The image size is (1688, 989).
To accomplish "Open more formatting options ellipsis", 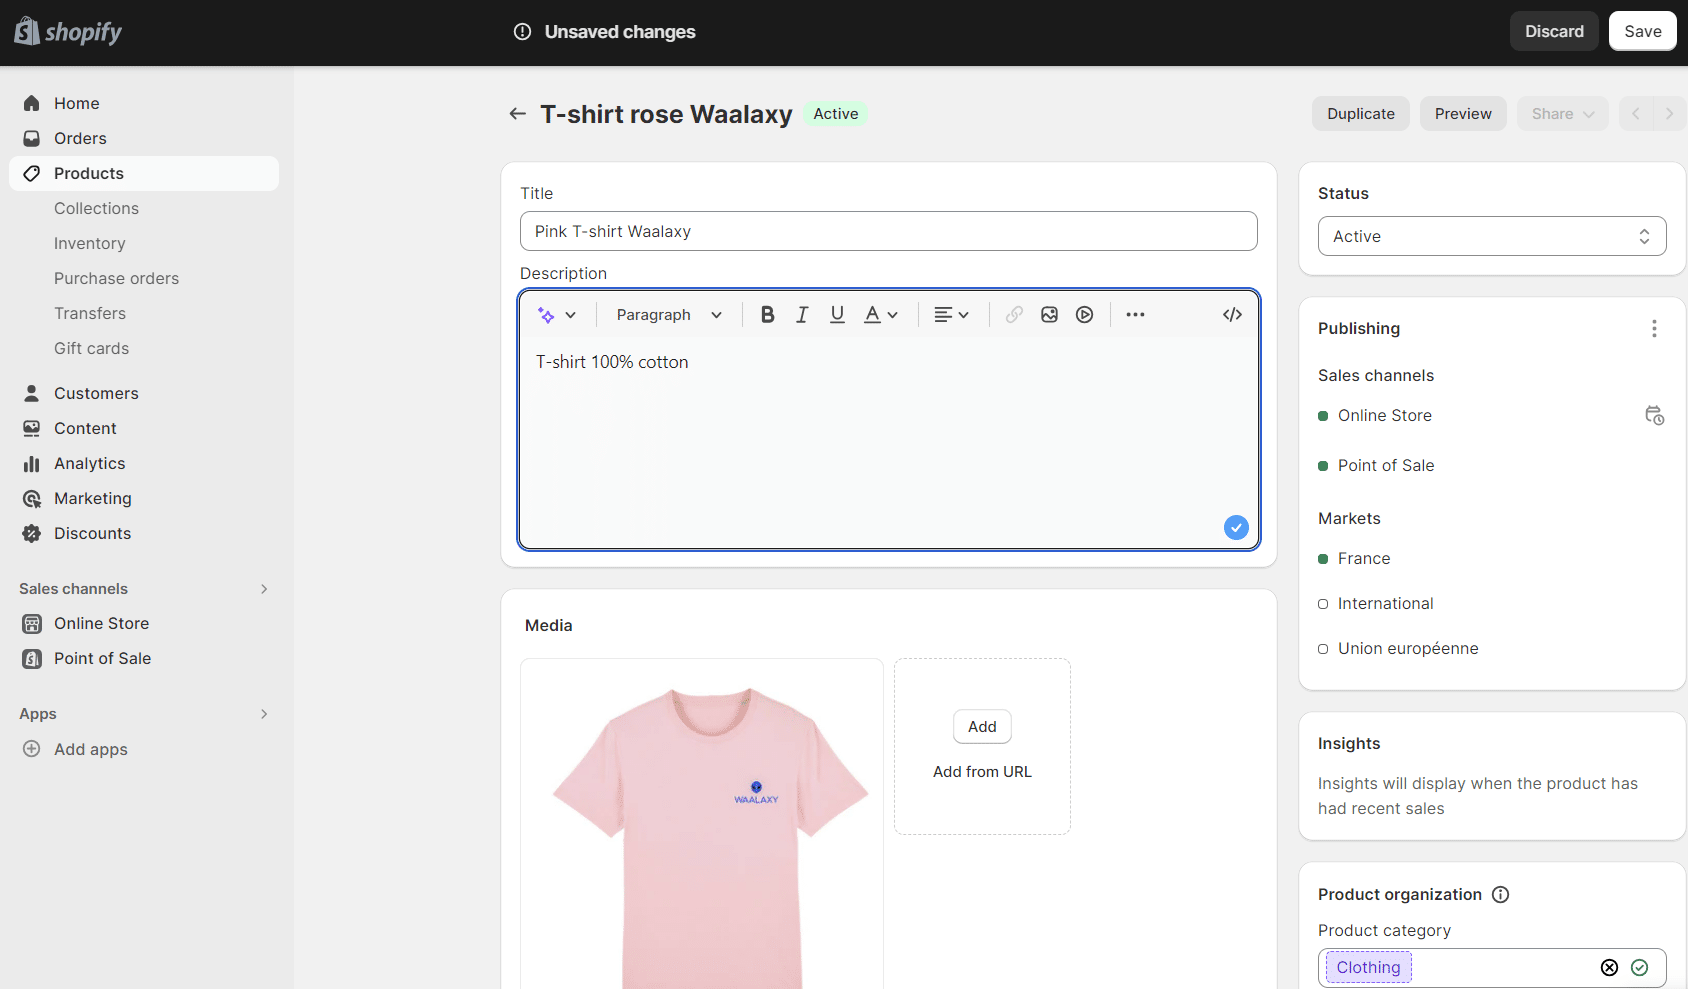I will [x=1135, y=315].
